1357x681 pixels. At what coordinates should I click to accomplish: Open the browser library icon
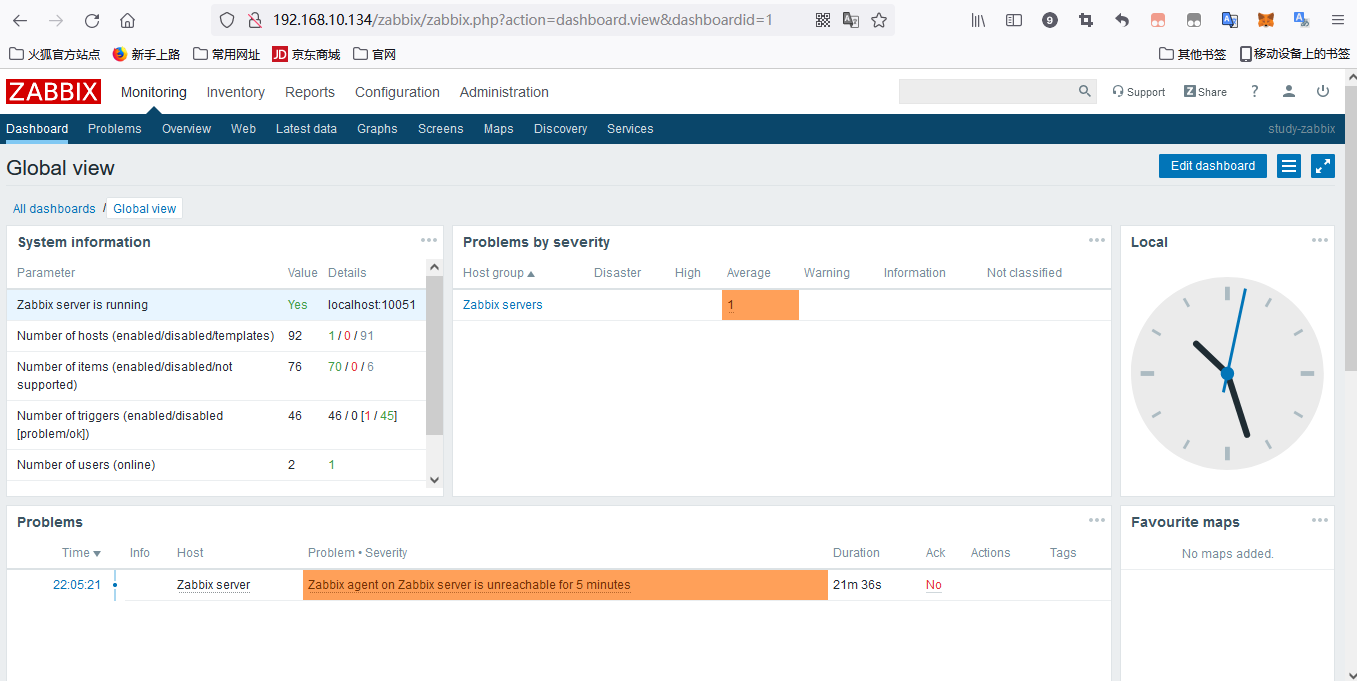tap(979, 20)
